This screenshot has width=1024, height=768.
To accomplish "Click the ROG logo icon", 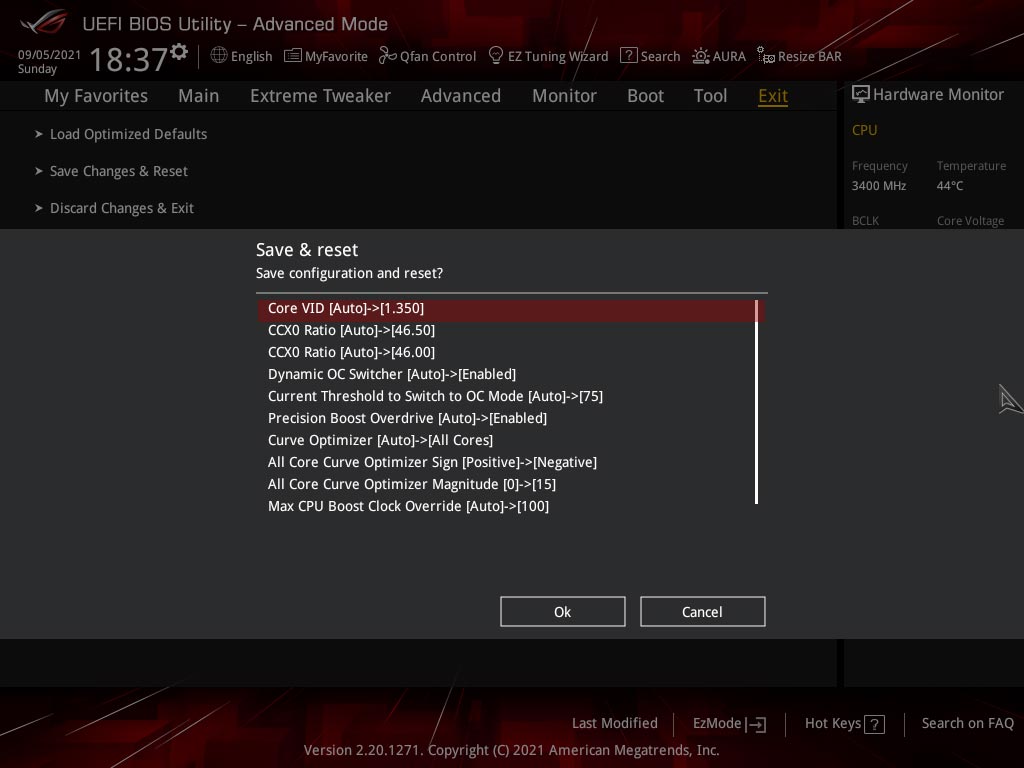I will [x=43, y=22].
